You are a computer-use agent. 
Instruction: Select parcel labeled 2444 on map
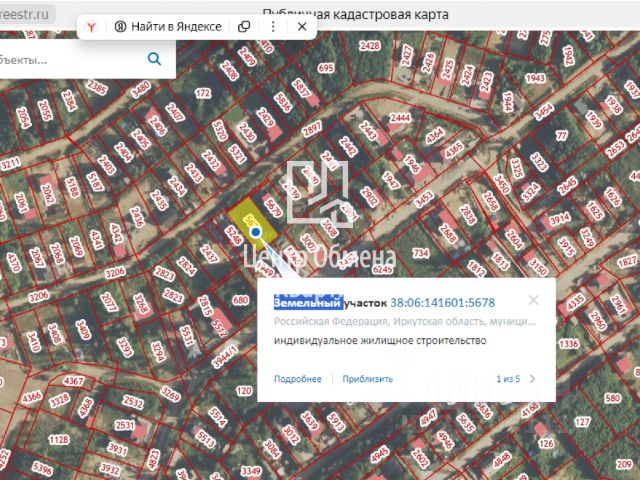[400, 118]
